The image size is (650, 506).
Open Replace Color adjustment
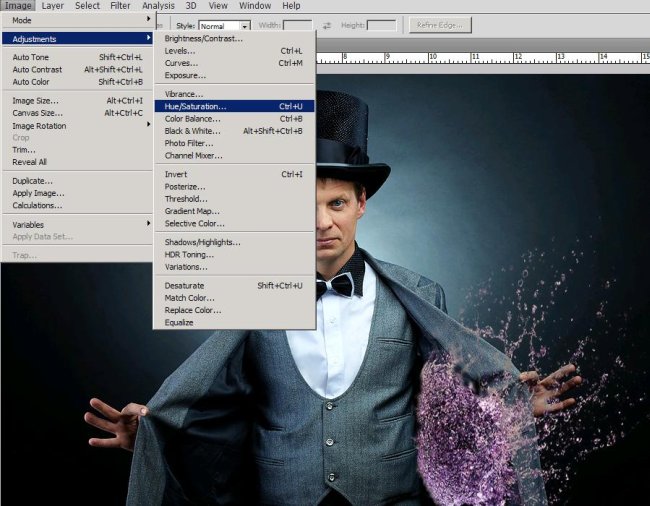(x=234, y=310)
